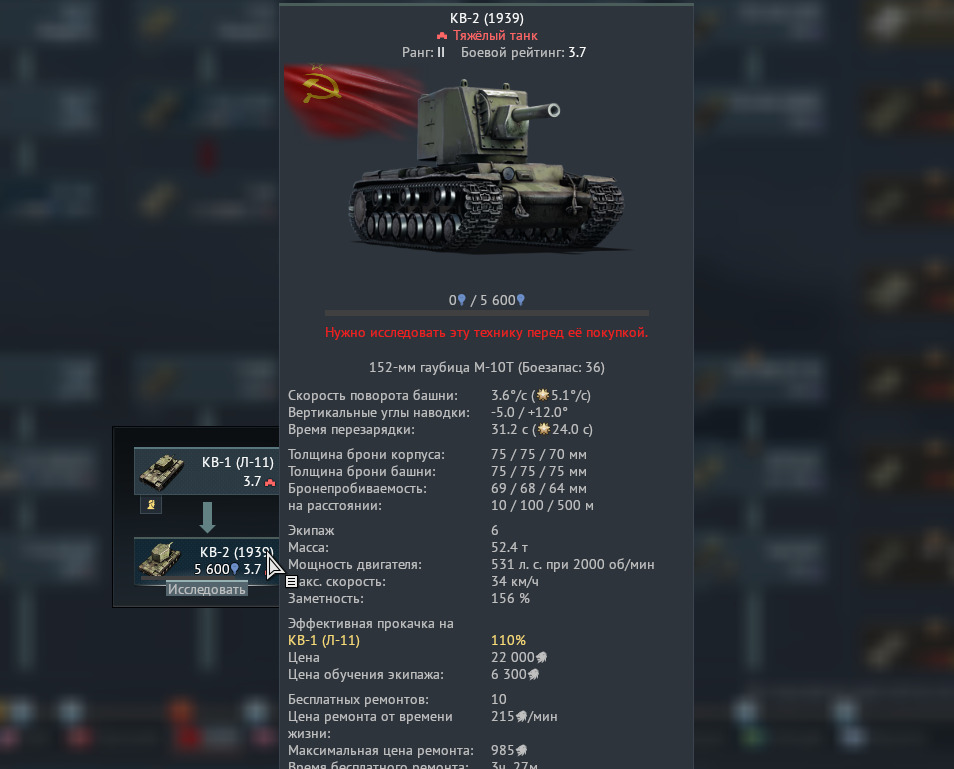954x769 pixels.
Task: Click the research points progress bar
Action: coord(487,313)
